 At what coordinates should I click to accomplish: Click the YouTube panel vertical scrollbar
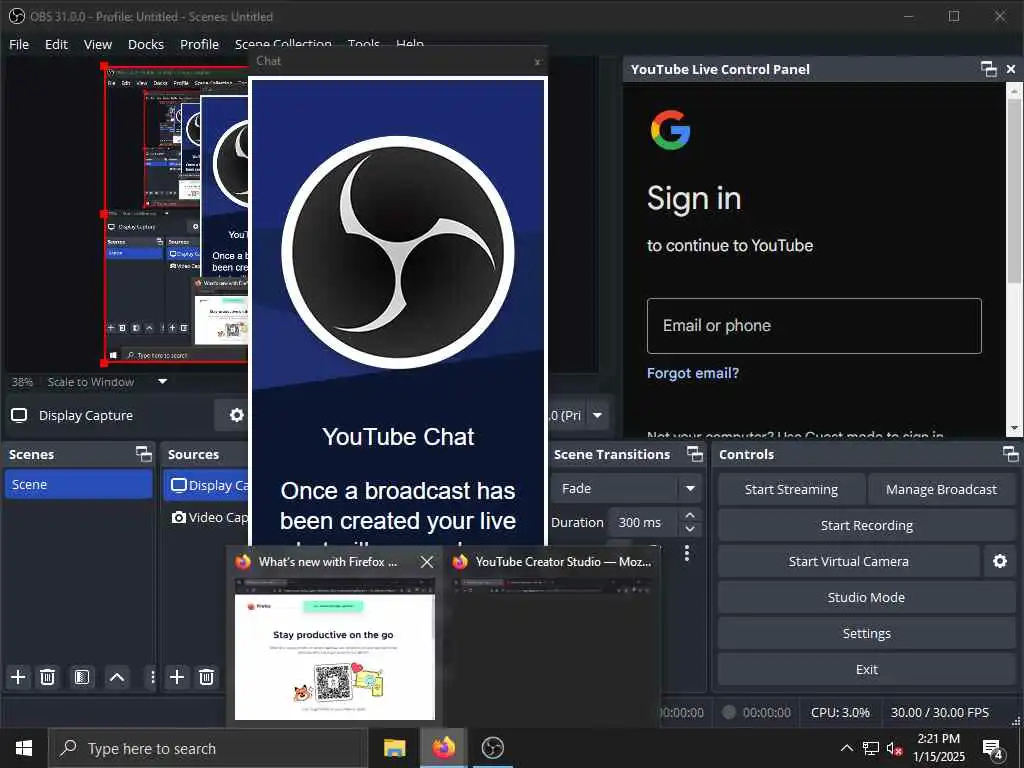click(x=1014, y=189)
